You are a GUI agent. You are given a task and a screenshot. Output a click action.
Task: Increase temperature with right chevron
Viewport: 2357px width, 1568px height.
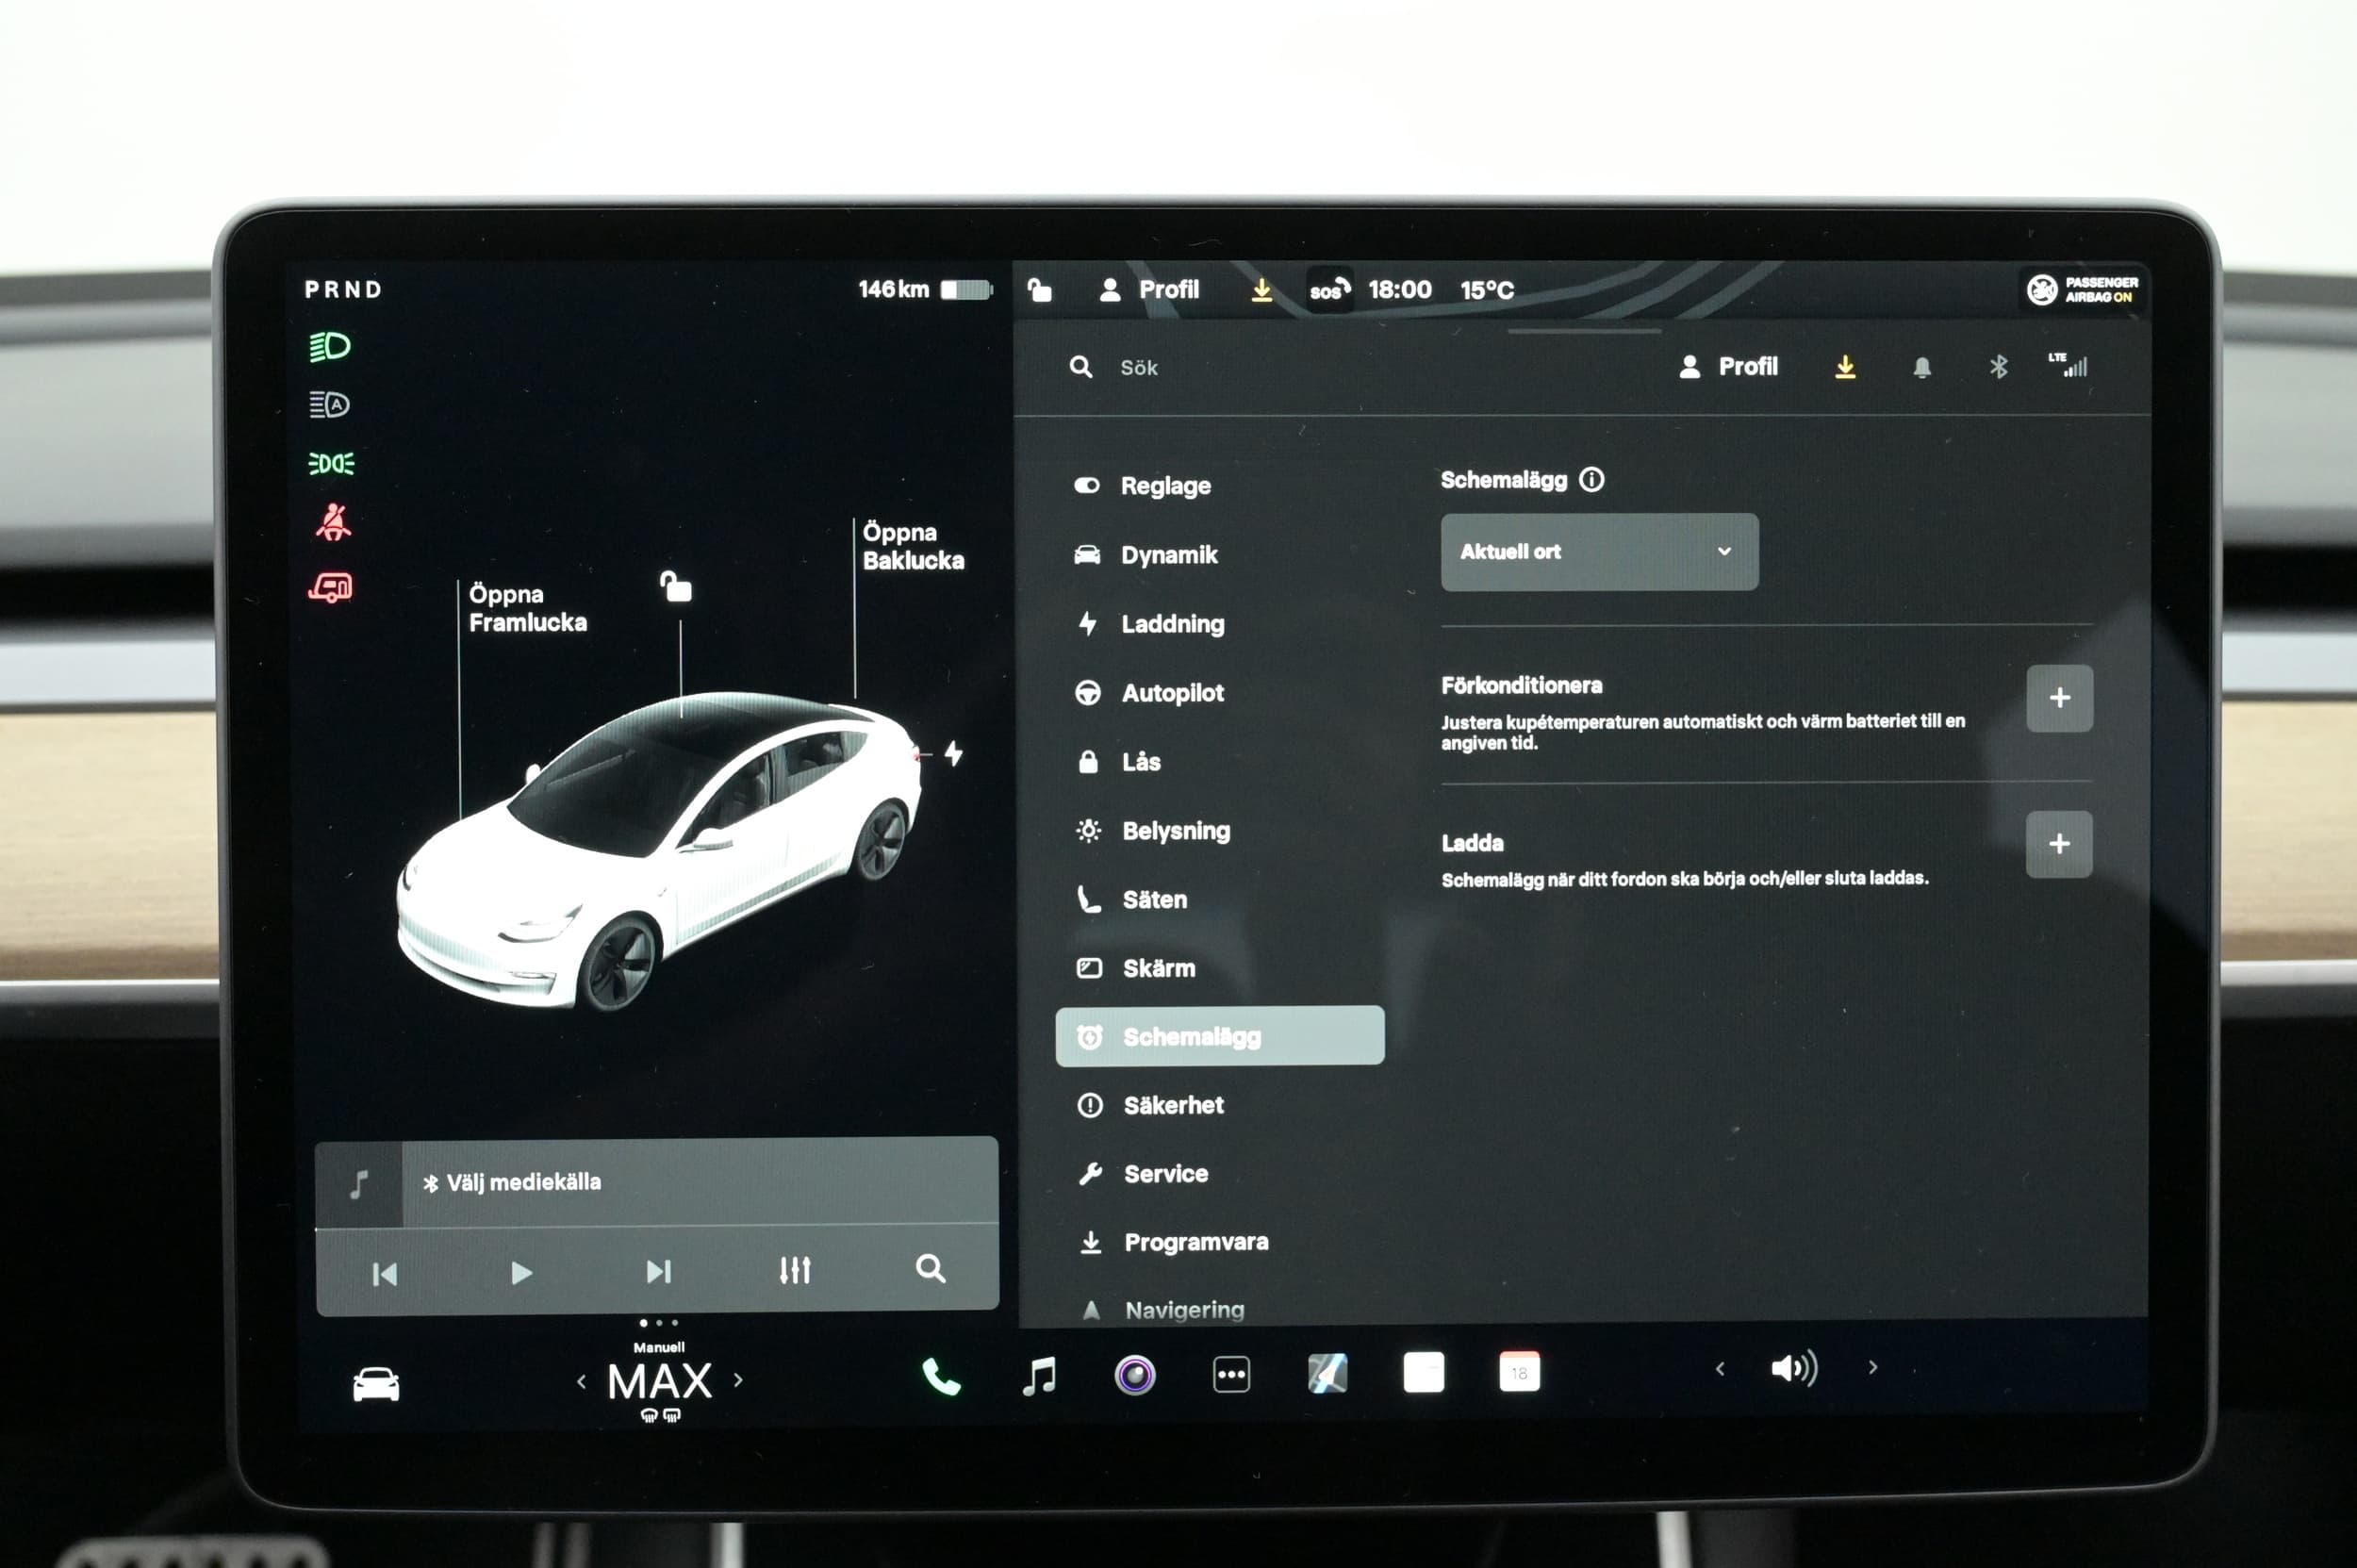coord(738,1380)
